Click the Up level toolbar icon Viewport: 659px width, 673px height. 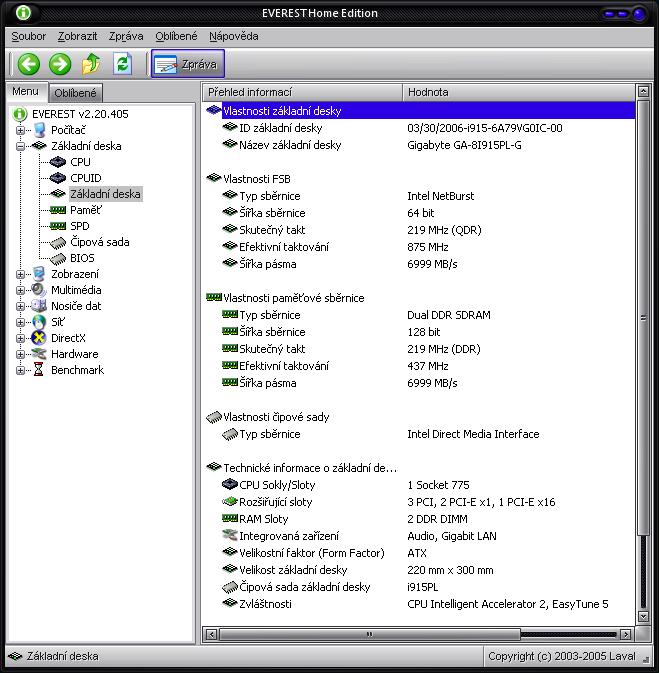tap(91, 64)
